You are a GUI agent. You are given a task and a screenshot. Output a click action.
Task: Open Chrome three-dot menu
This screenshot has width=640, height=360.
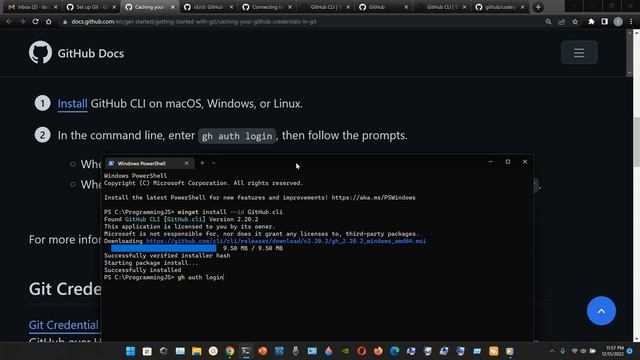[631, 22]
